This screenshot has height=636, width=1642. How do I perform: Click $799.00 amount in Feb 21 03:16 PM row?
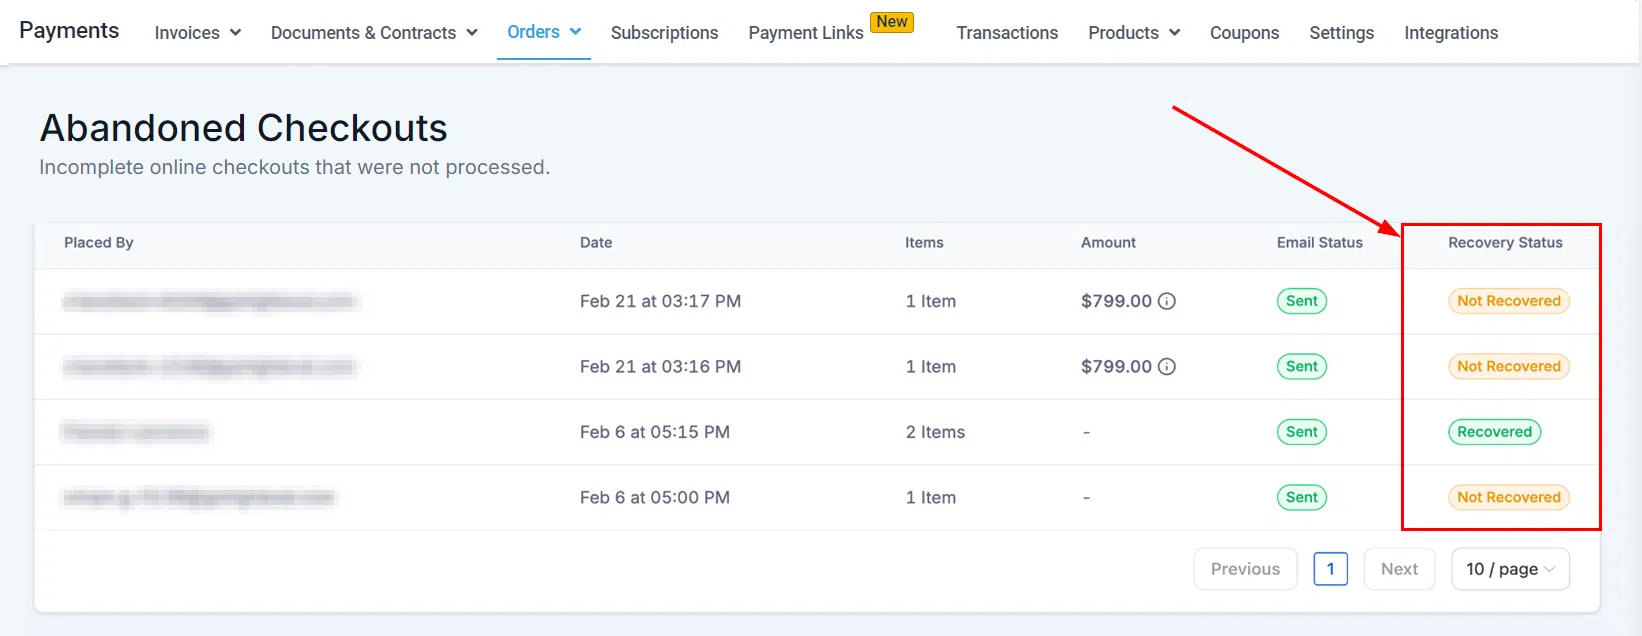[x=1116, y=367]
